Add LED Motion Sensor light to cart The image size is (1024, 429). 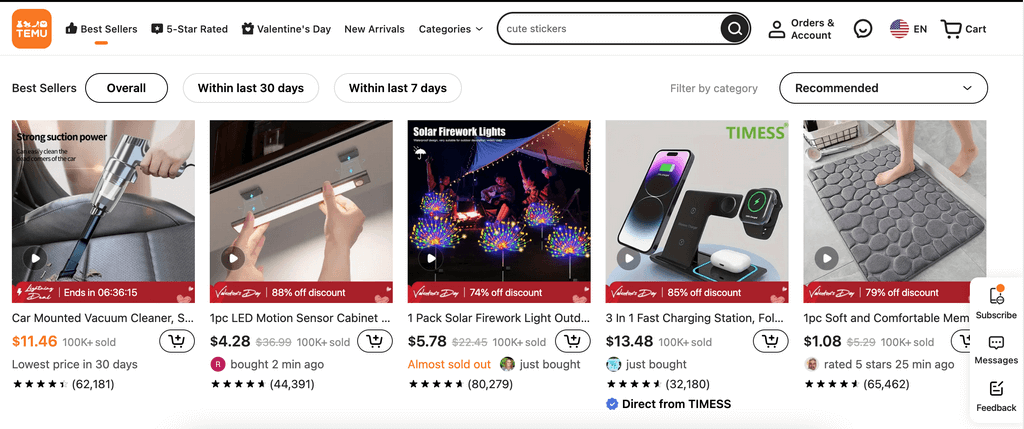click(x=374, y=342)
